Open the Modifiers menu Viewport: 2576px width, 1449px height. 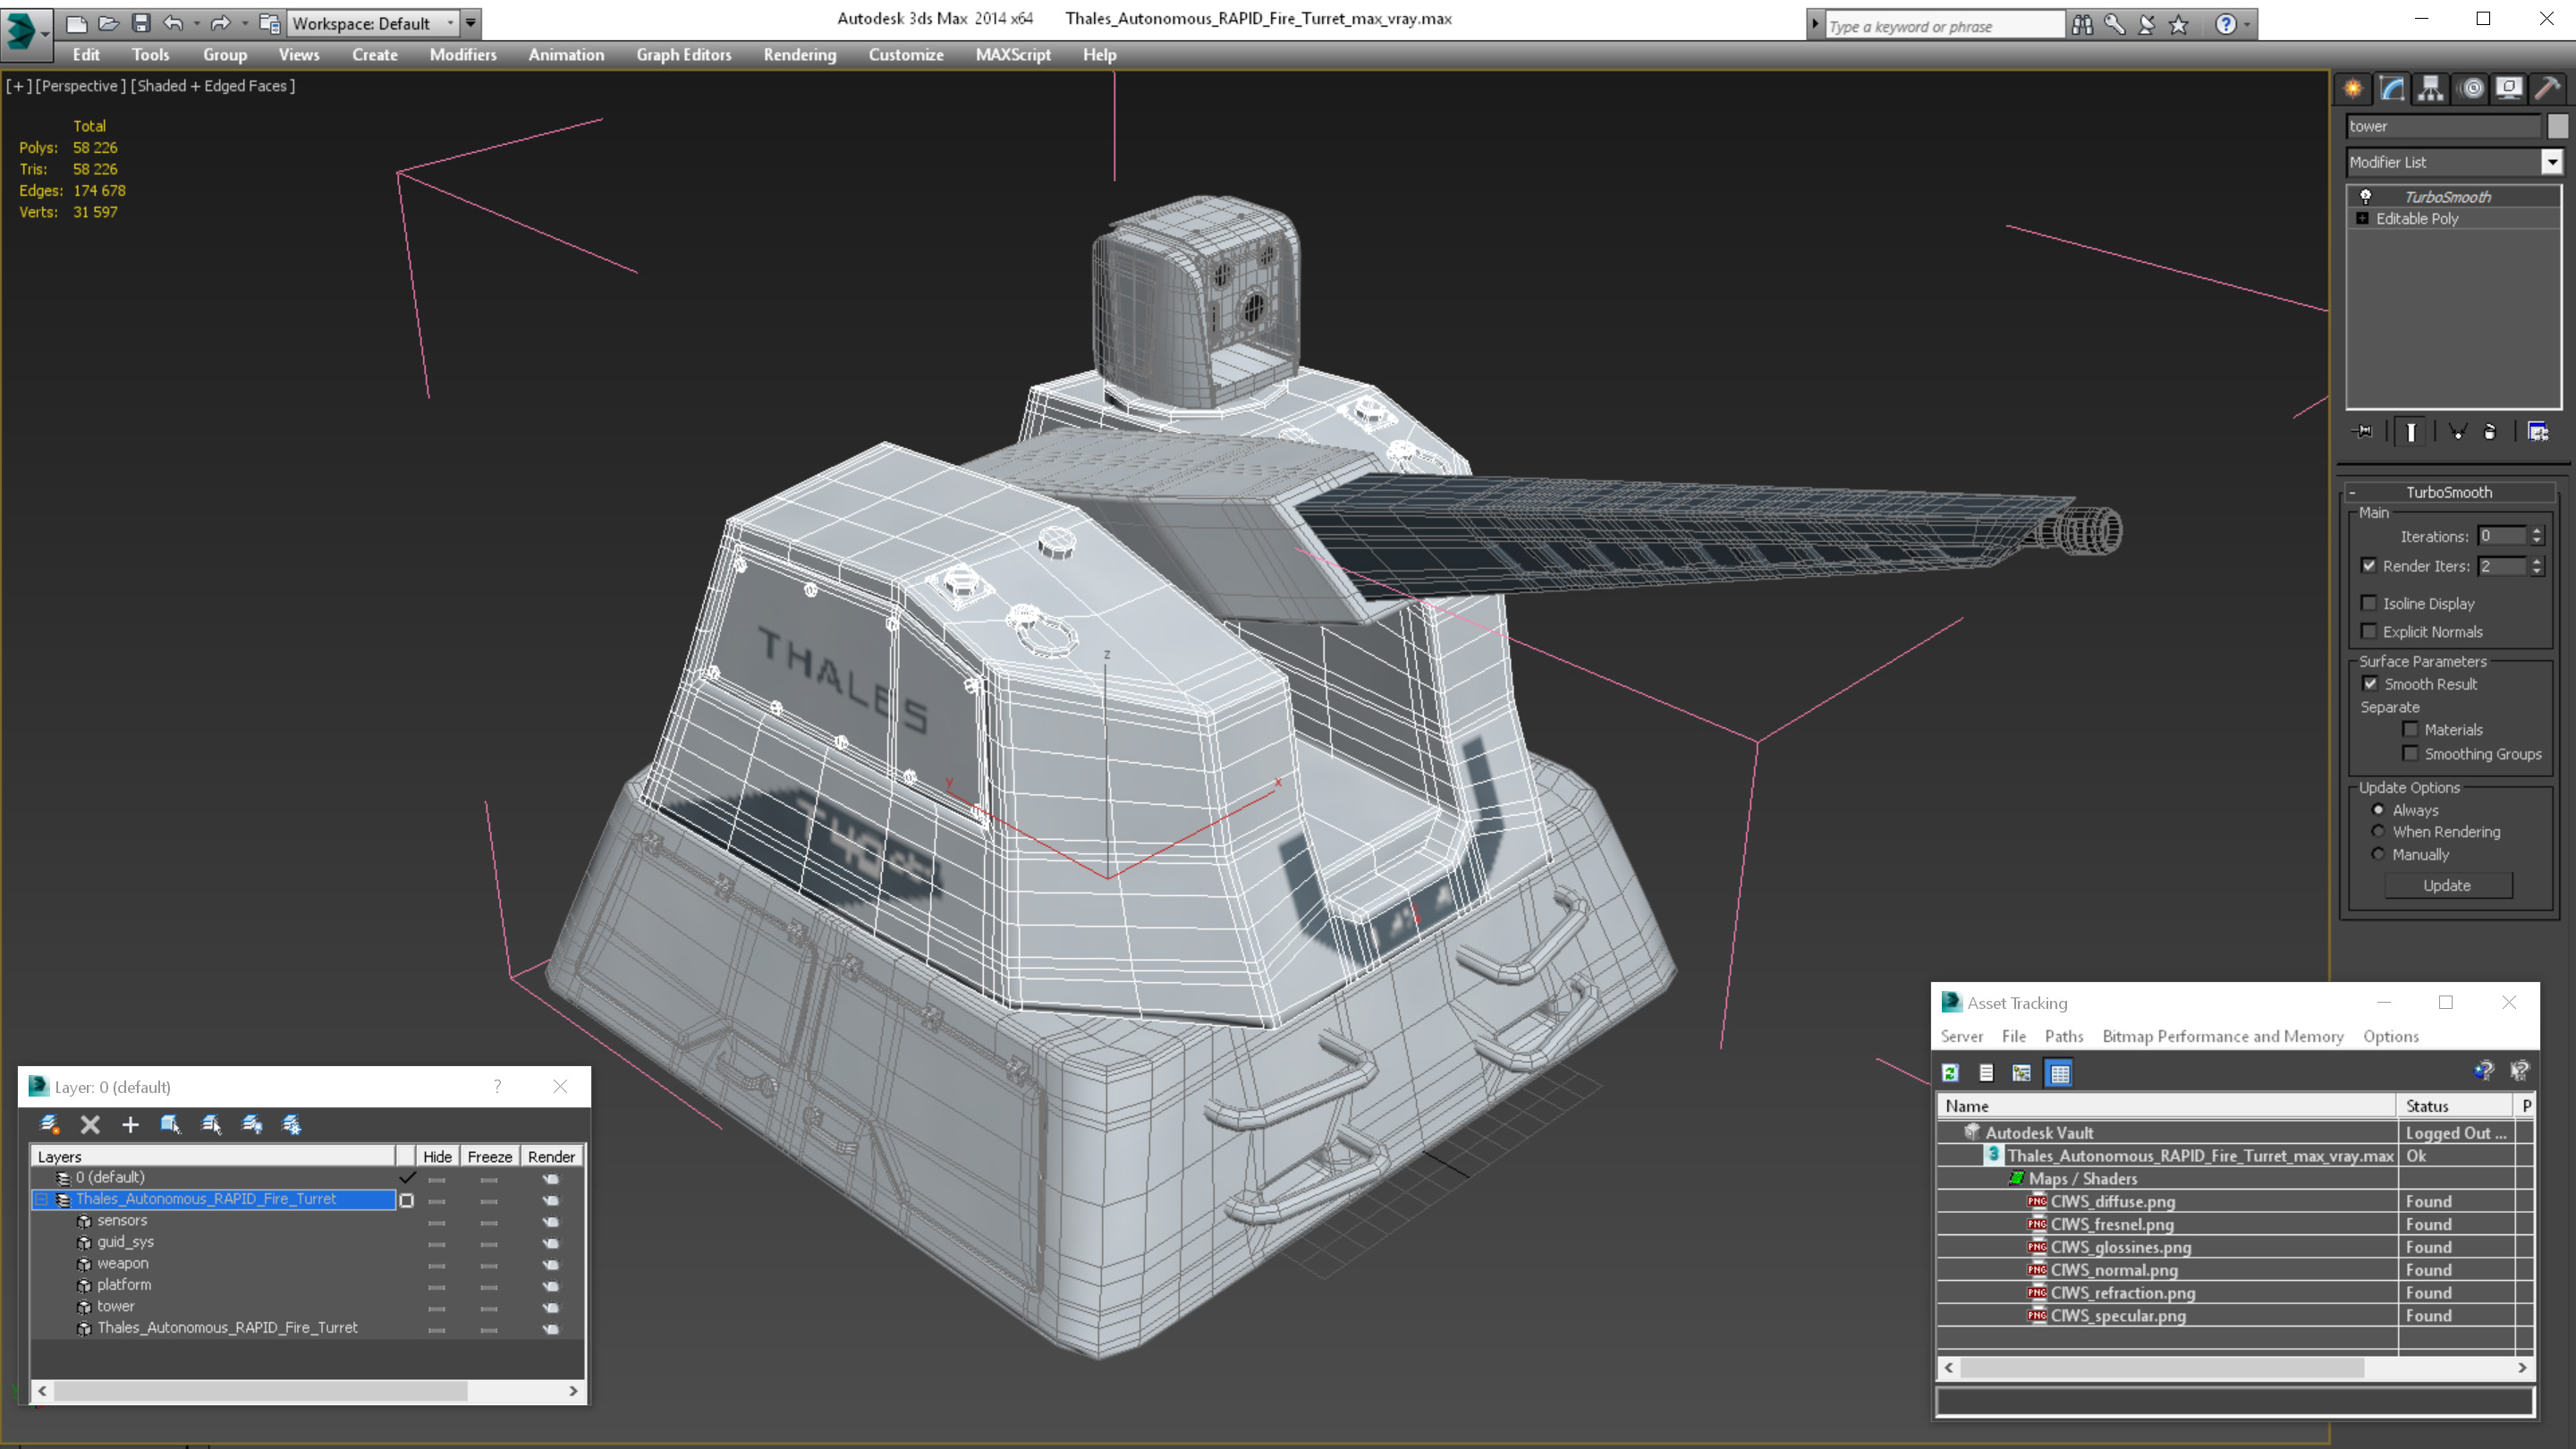(x=463, y=55)
